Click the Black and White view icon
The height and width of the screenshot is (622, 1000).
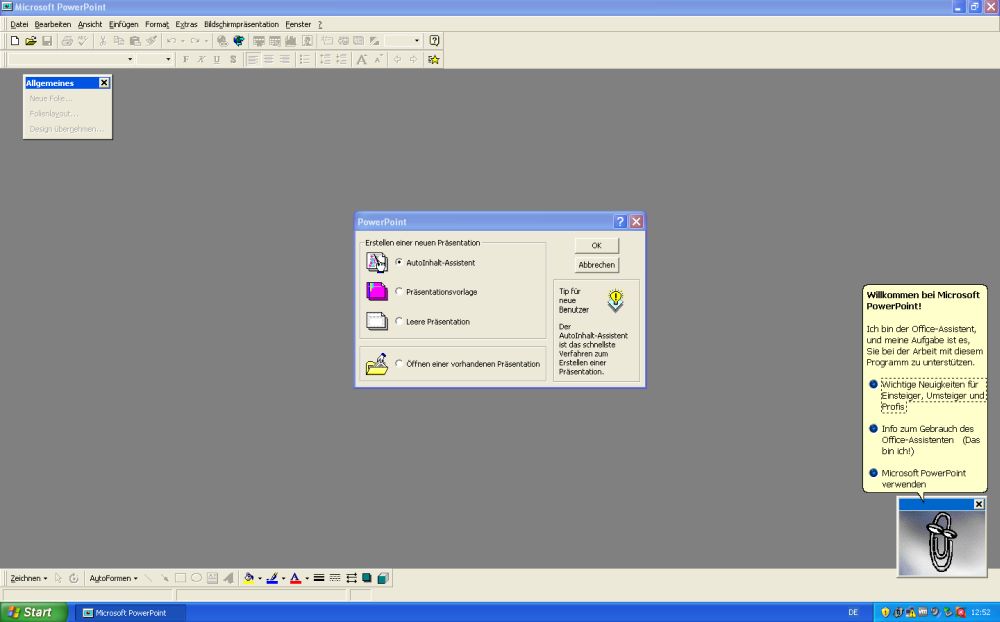pos(375,41)
